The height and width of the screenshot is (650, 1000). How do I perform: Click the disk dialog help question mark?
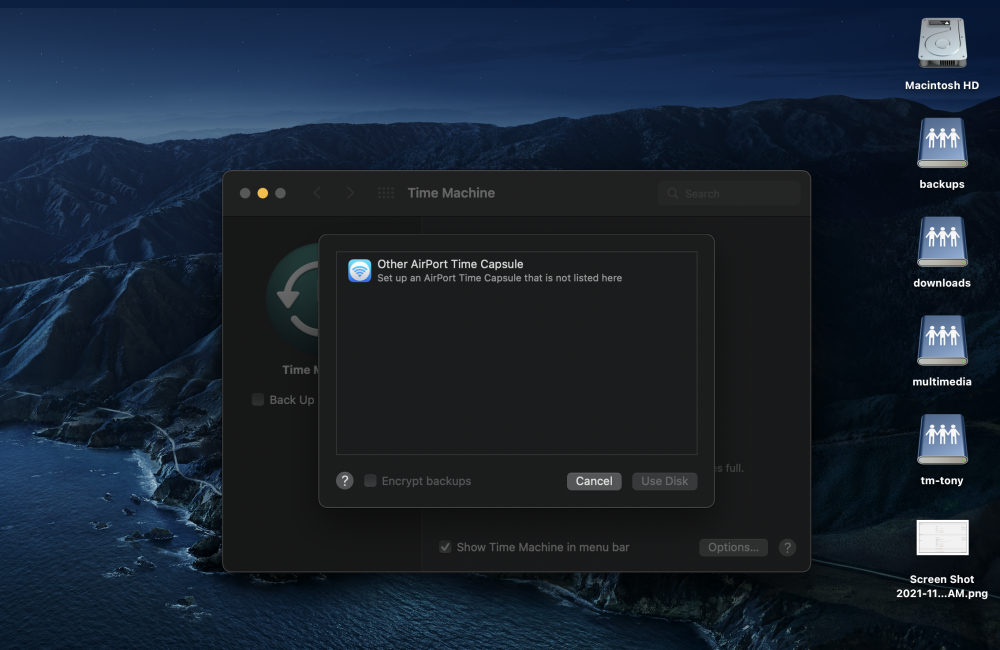coord(344,481)
